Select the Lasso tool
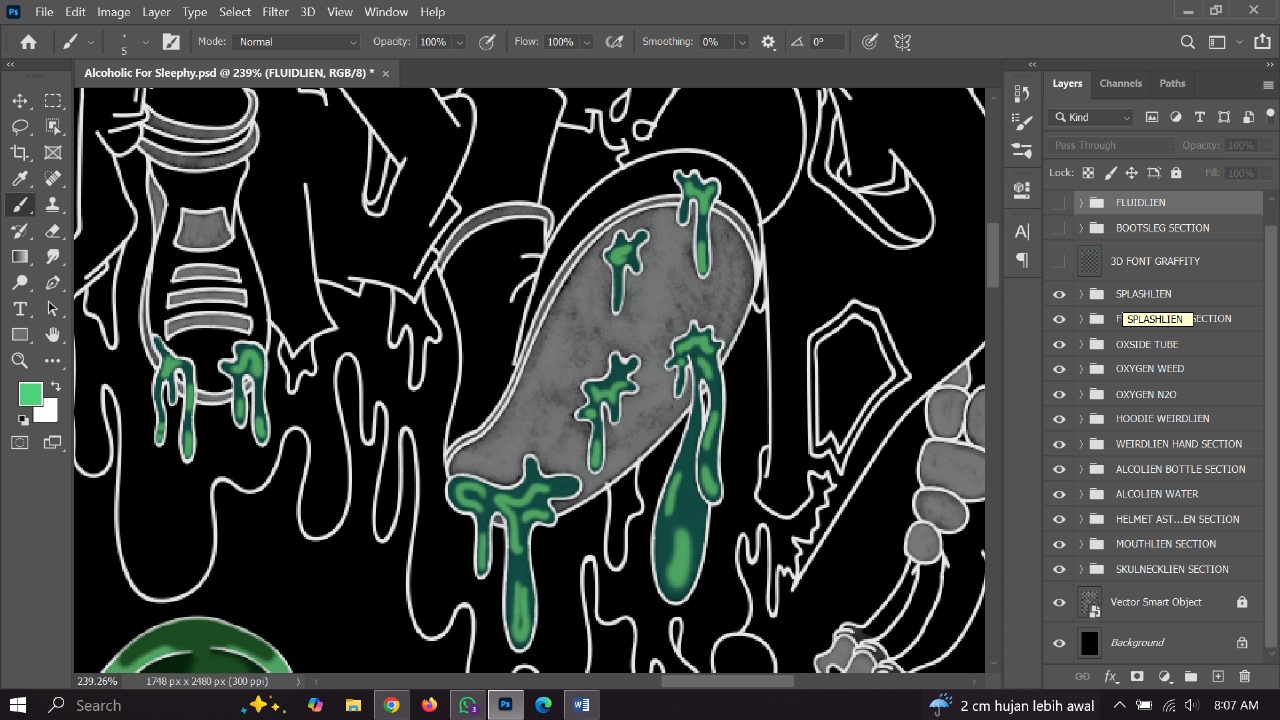Viewport: 1280px width, 720px height. coord(20,126)
